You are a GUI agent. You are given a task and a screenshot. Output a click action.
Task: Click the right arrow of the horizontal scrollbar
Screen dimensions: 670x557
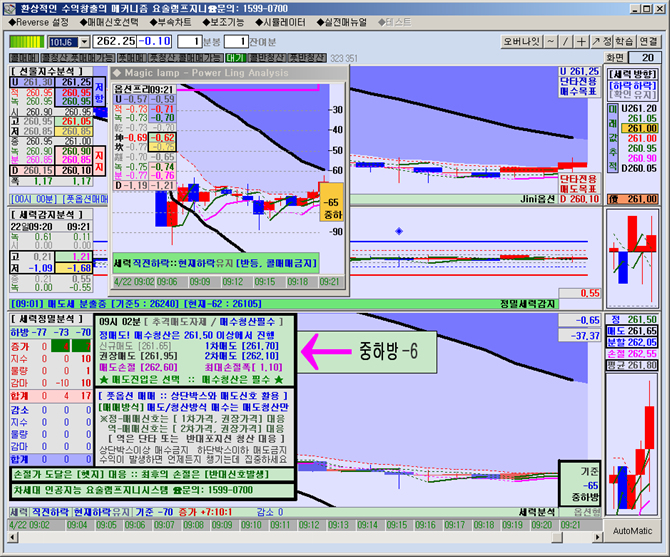[x=598, y=537]
